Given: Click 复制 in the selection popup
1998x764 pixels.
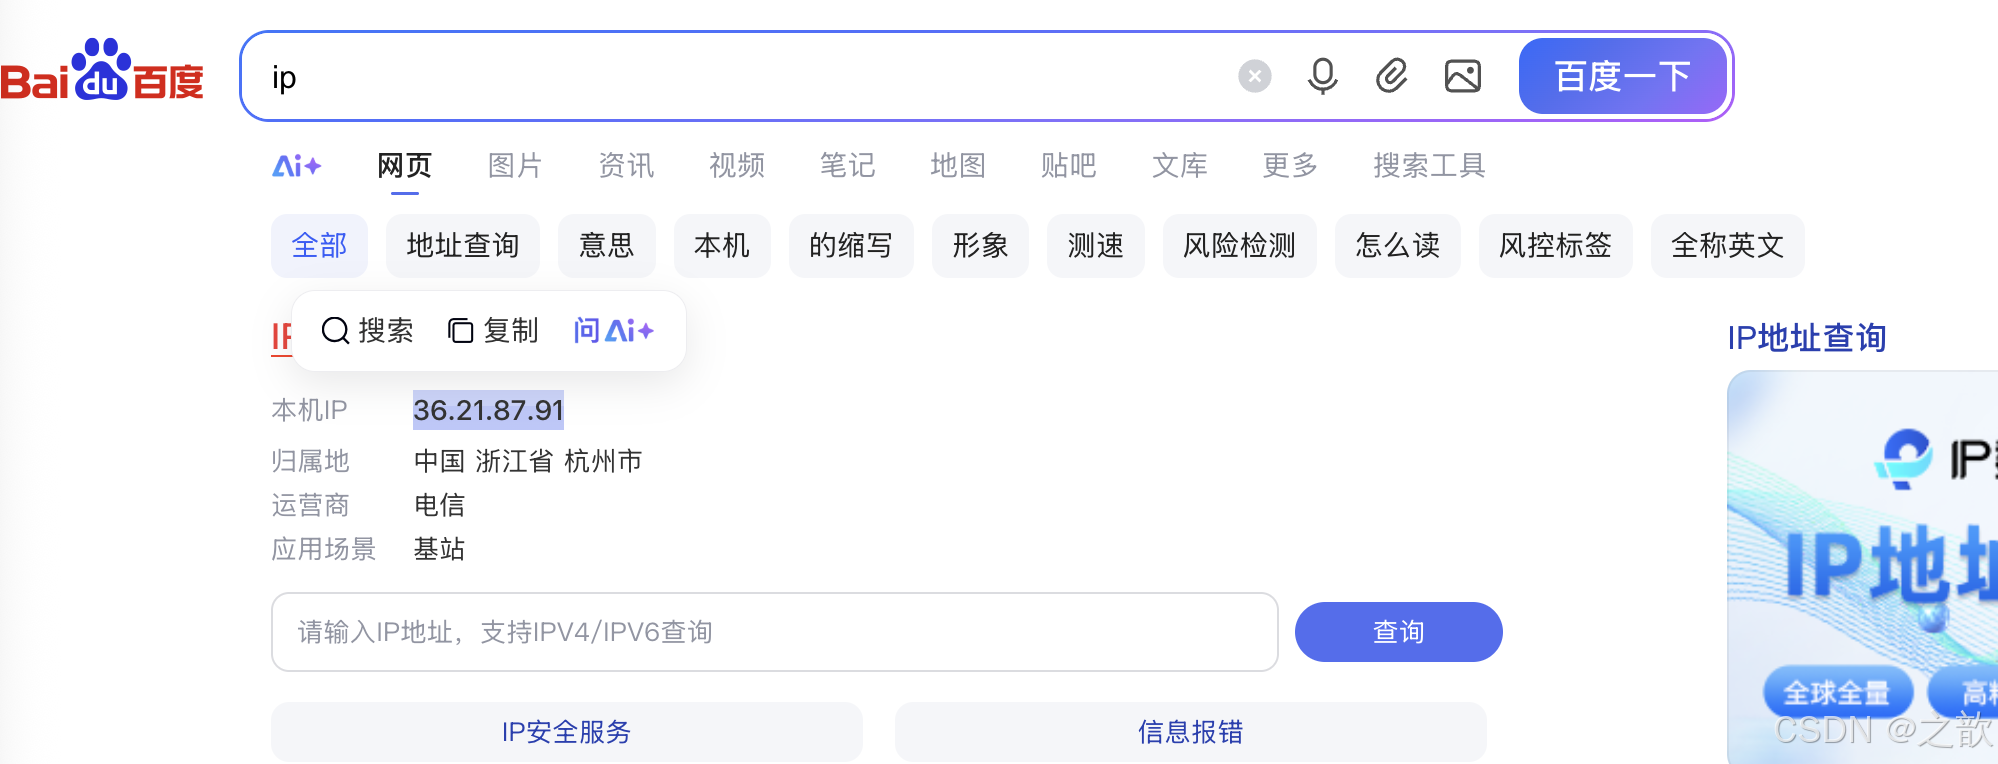Looking at the screenshot, I should (x=493, y=331).
